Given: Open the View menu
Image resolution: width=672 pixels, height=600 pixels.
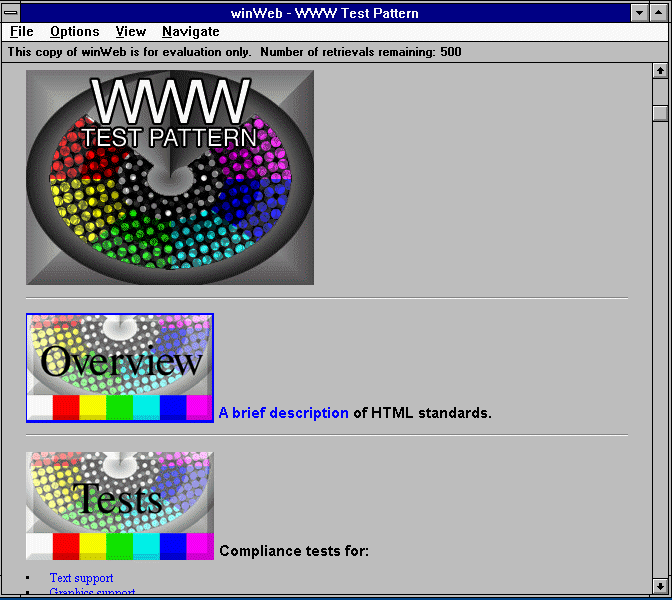Looking at the screenshot, I should pos(130,32).
